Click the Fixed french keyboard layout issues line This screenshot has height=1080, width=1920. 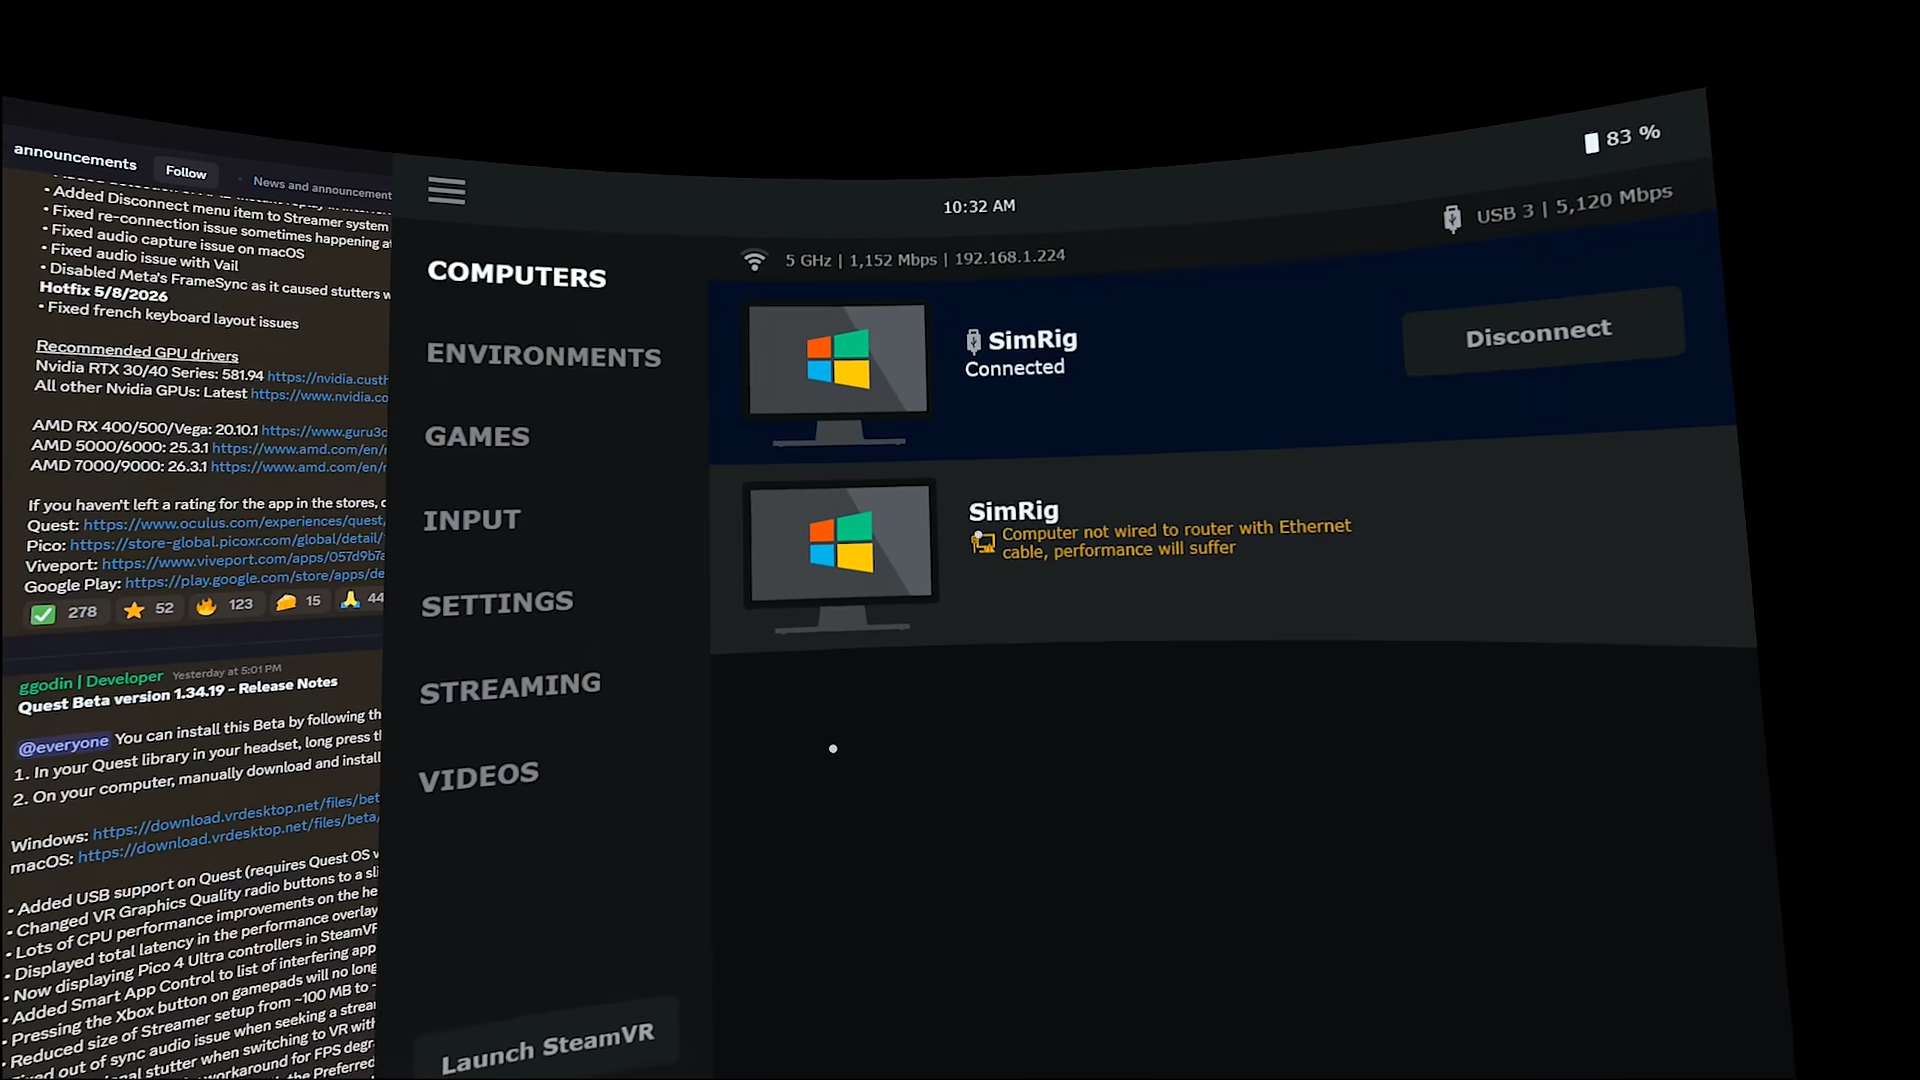(x=173, y=315)
